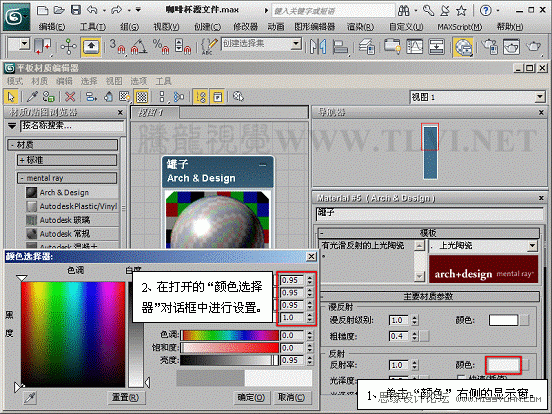The image size is (552, 414).
Task: Select and manipulate tool icon
Action: coord(68,46)
